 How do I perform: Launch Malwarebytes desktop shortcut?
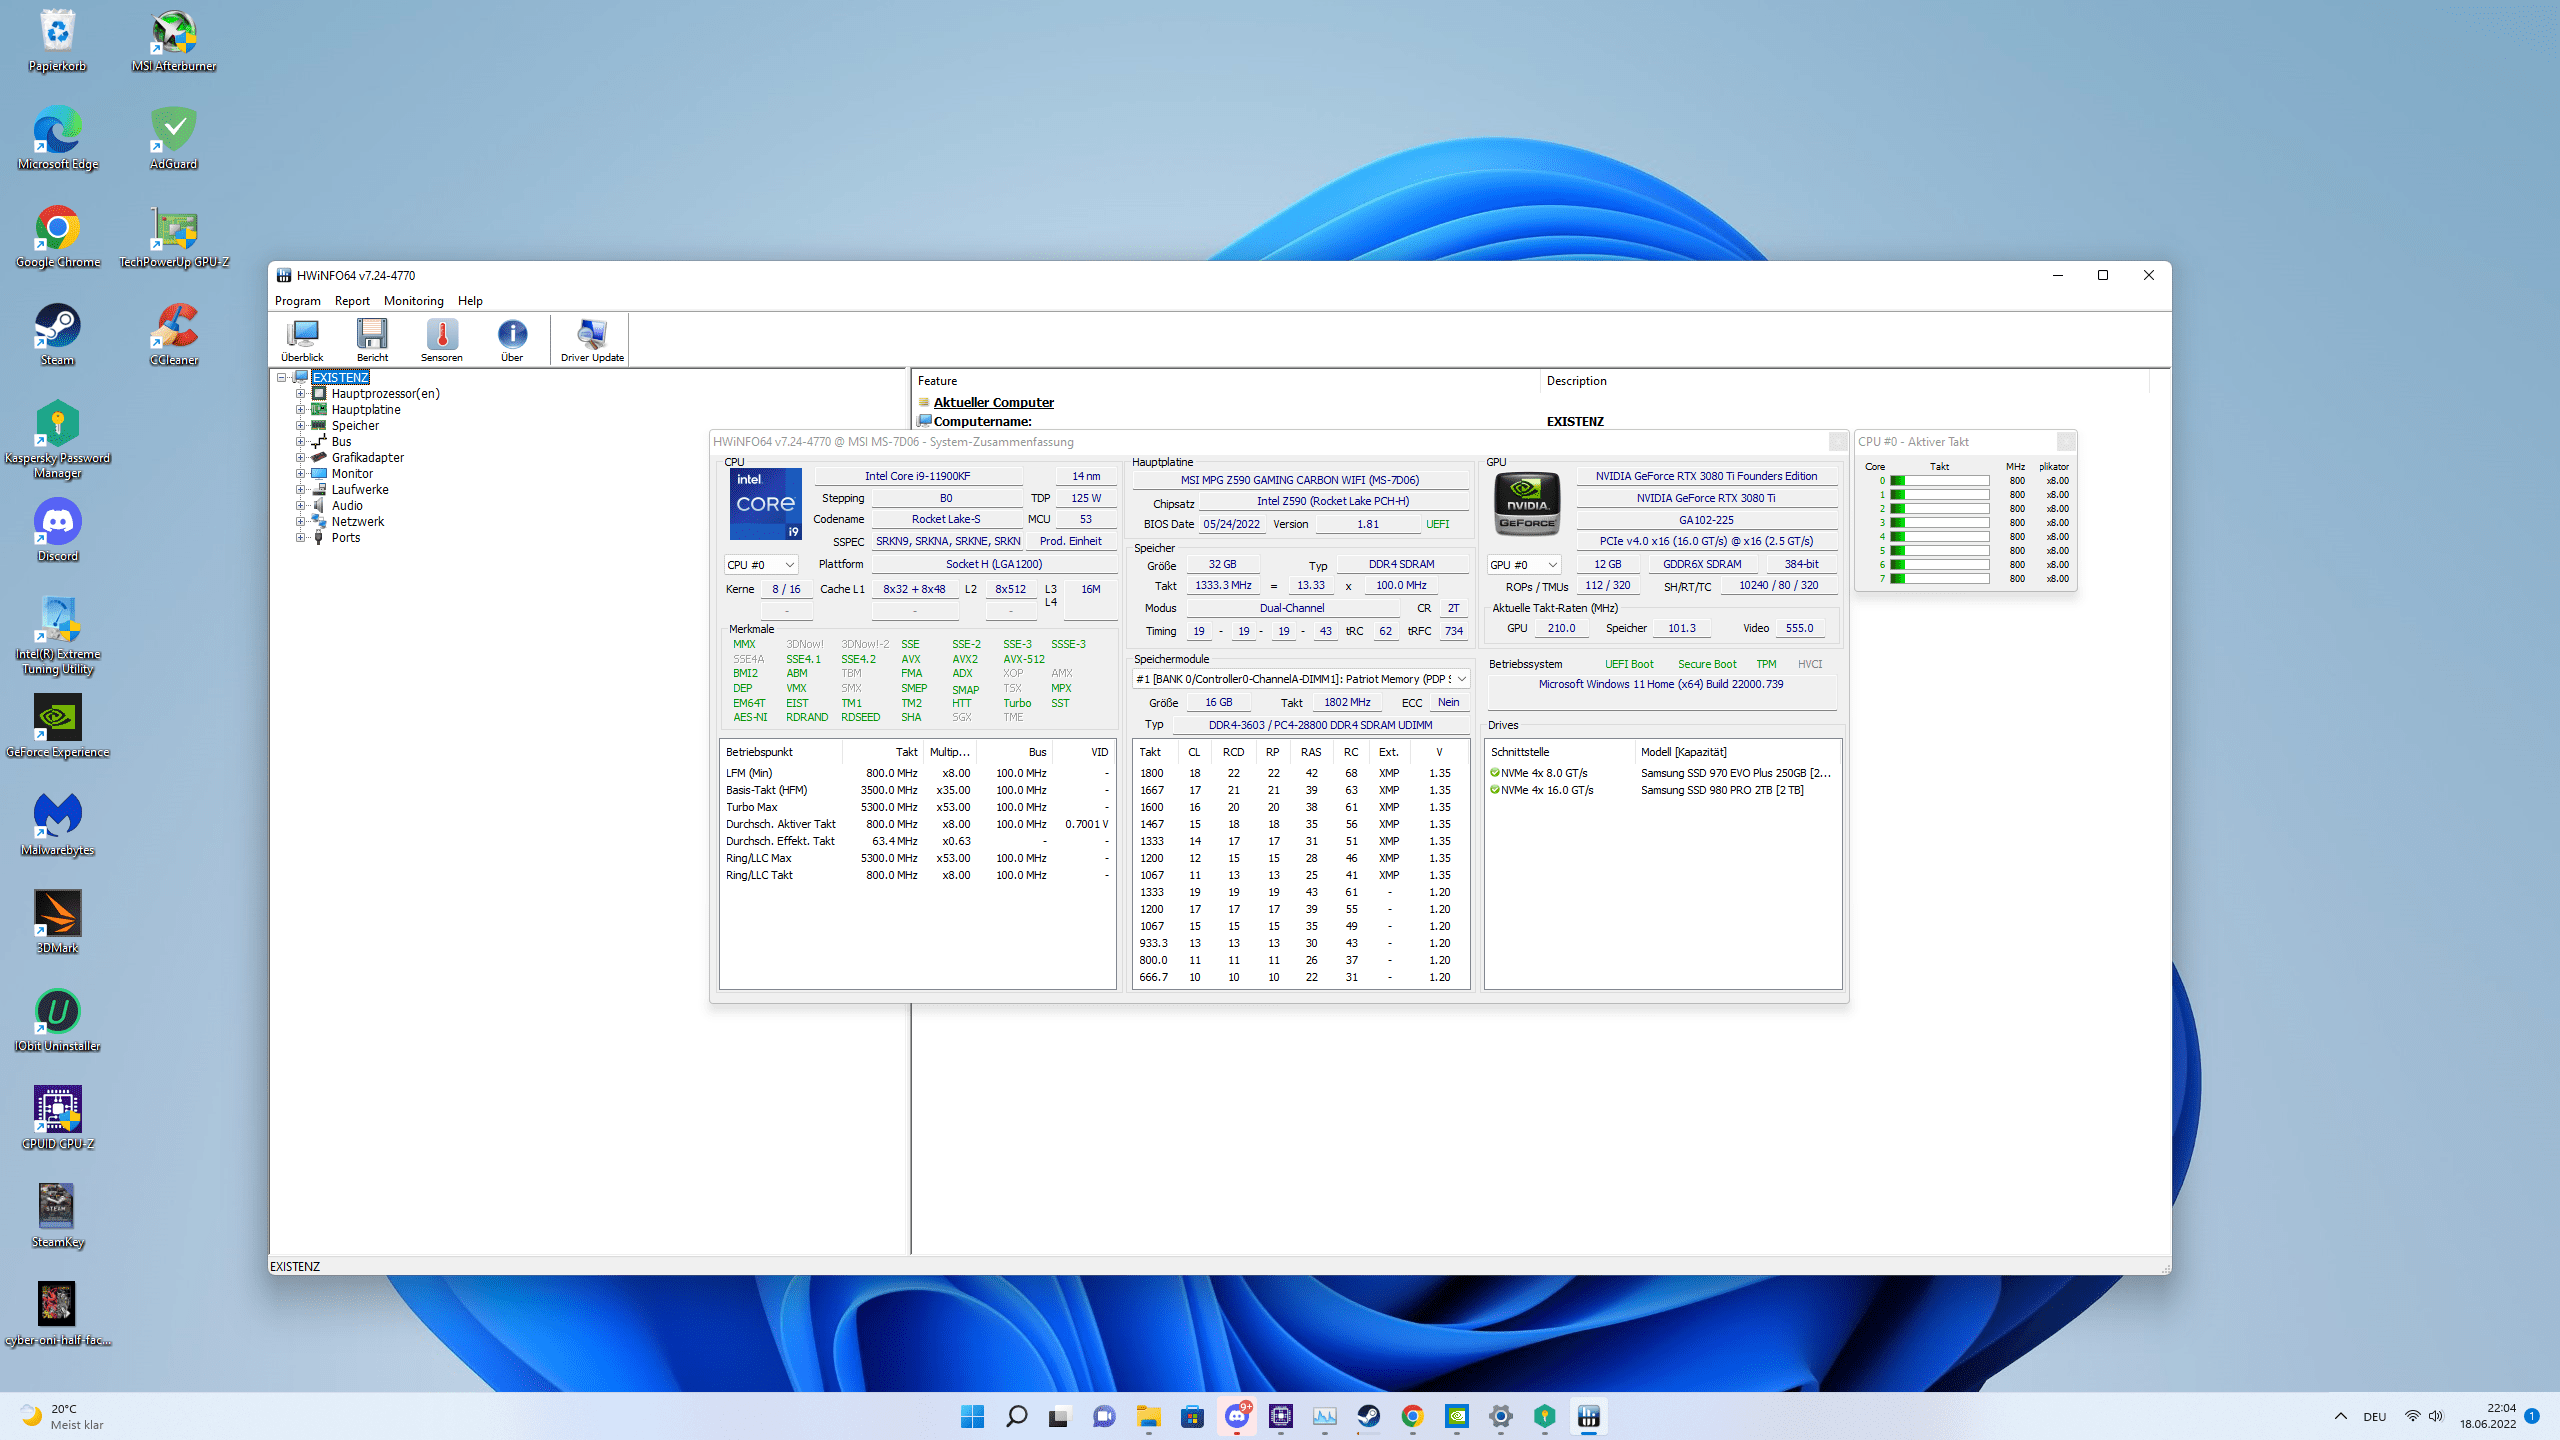[x=58, y=825]
